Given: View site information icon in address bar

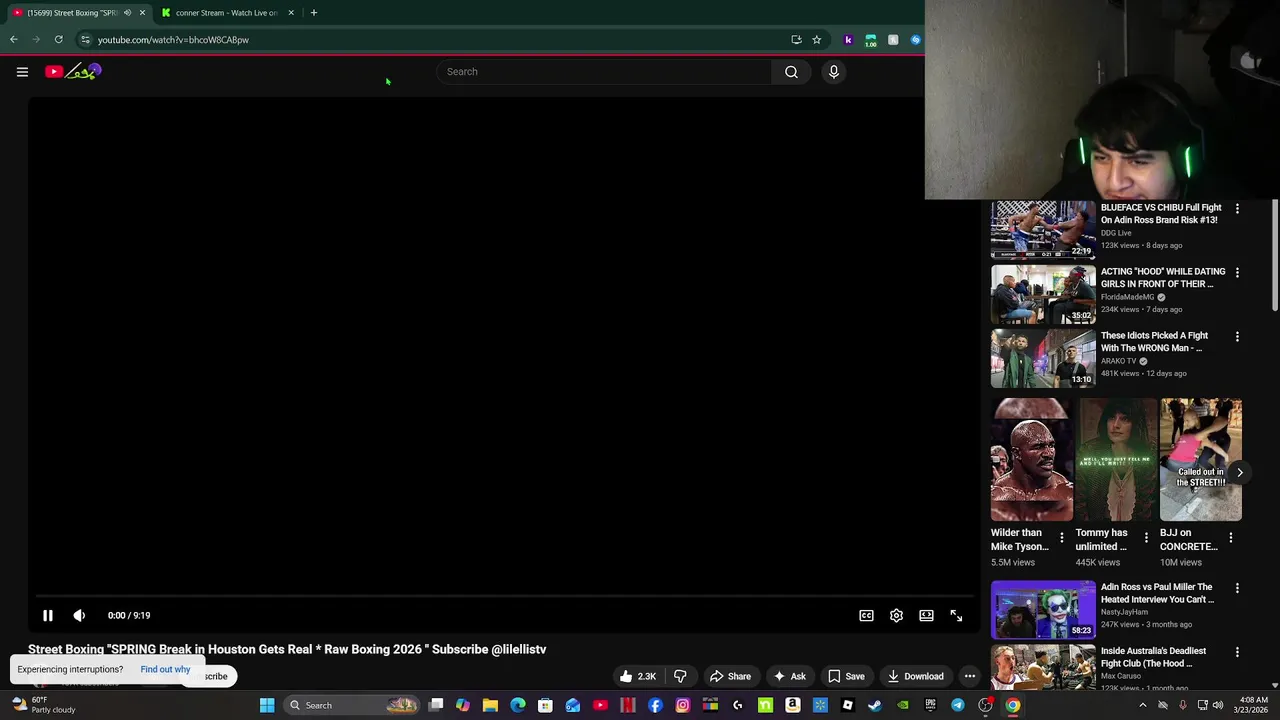Looking at the screenshot, I should (x=85, y=40).
